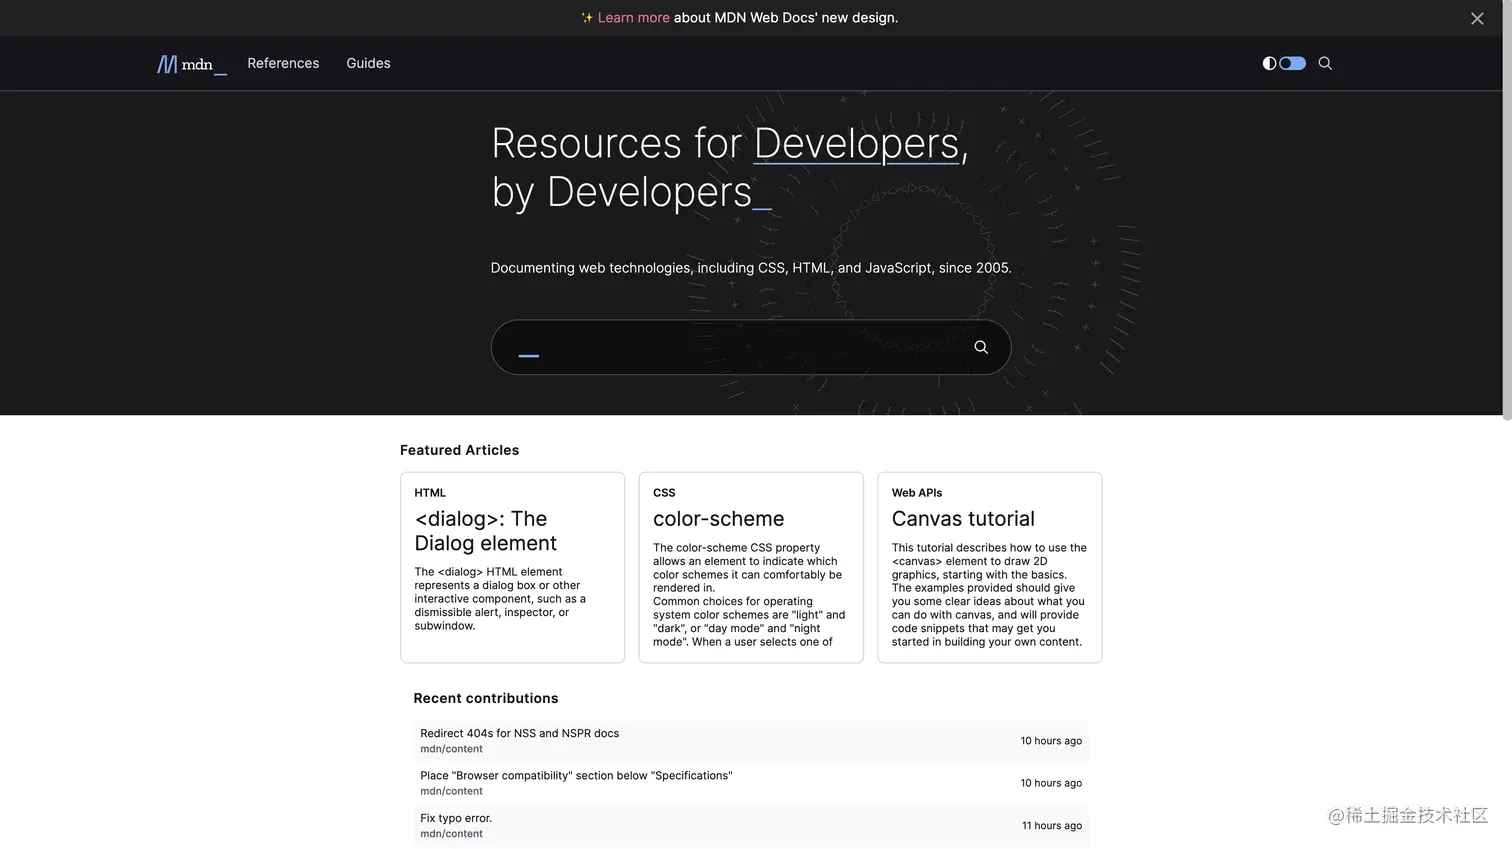This screenshot has width=1512, height=849.
Task: Focus the main hero search input field
Action: point(751,347)
